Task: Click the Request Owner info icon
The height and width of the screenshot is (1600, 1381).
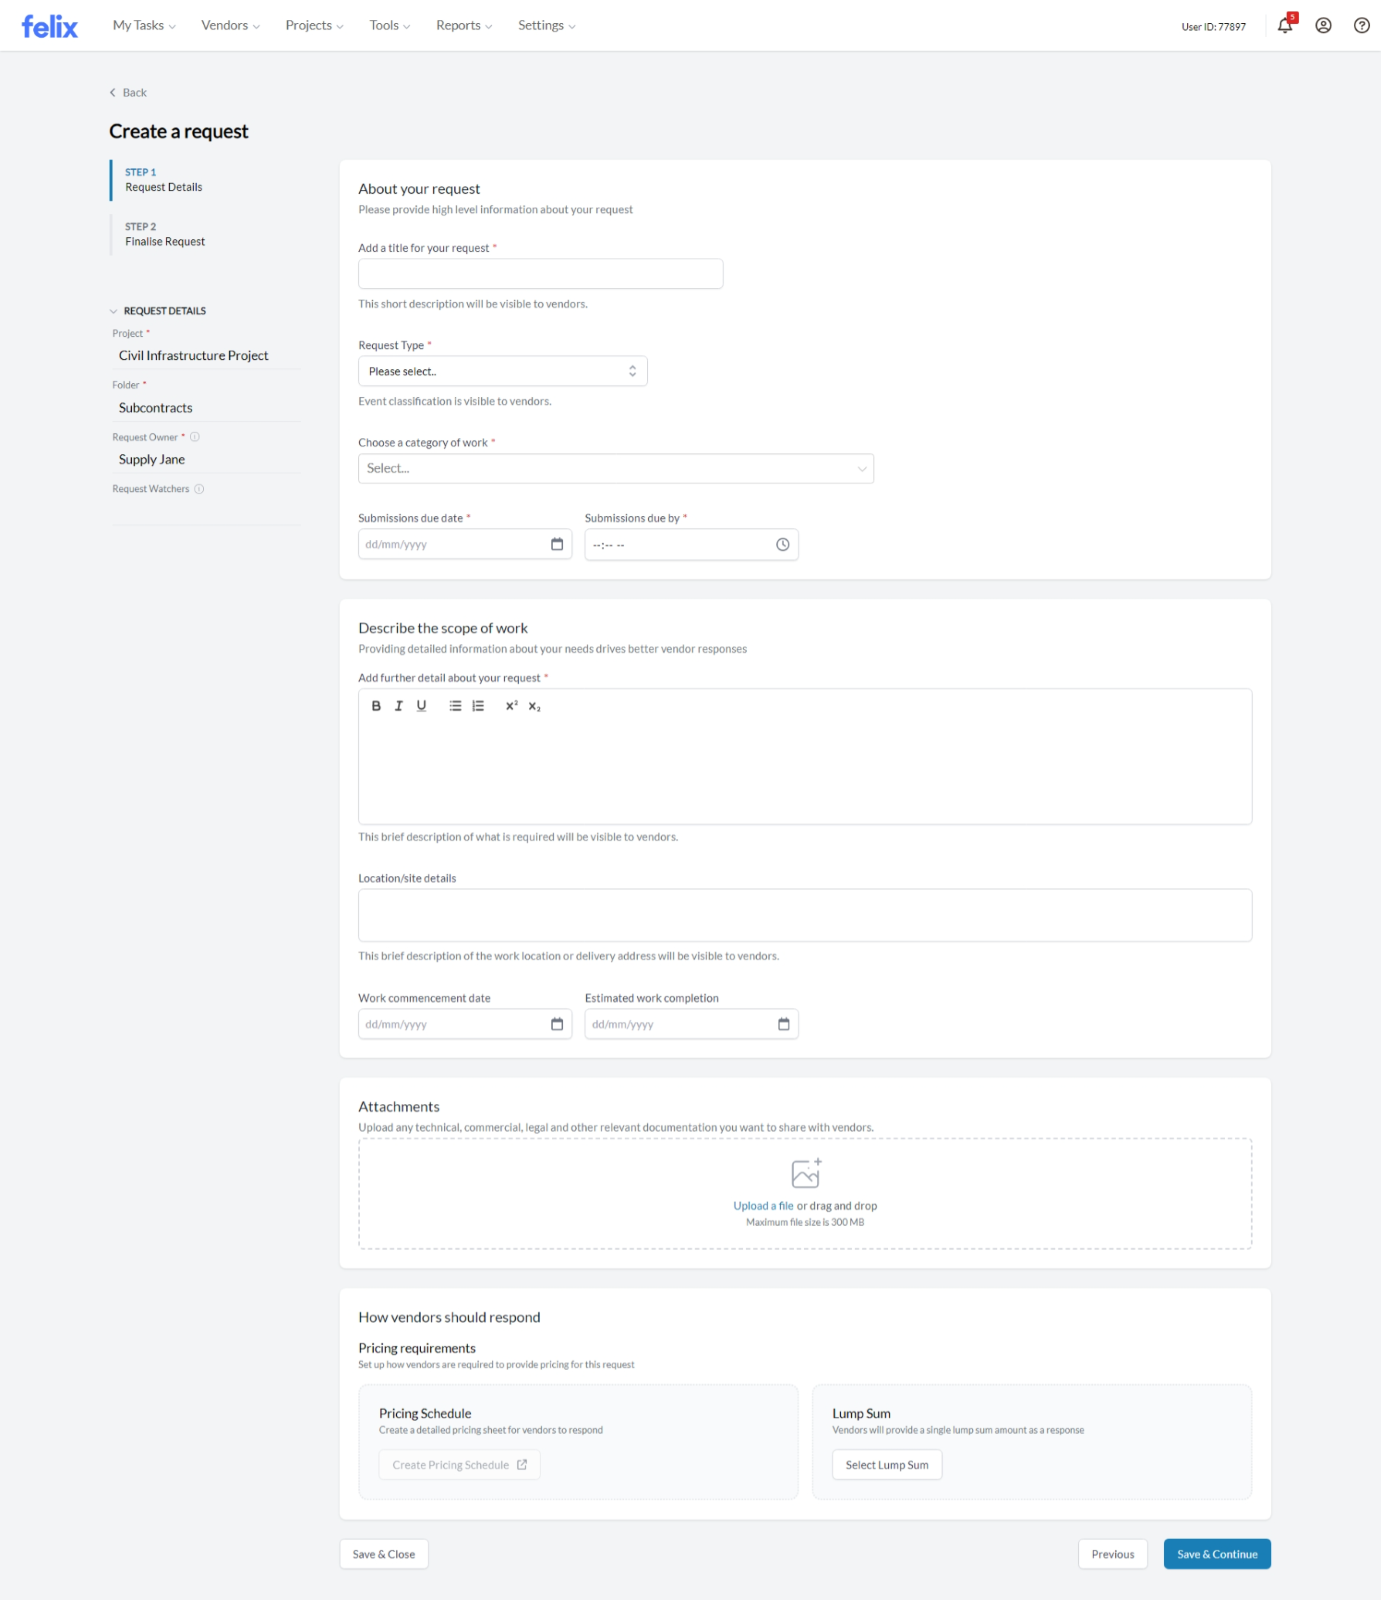Action: 195,437
